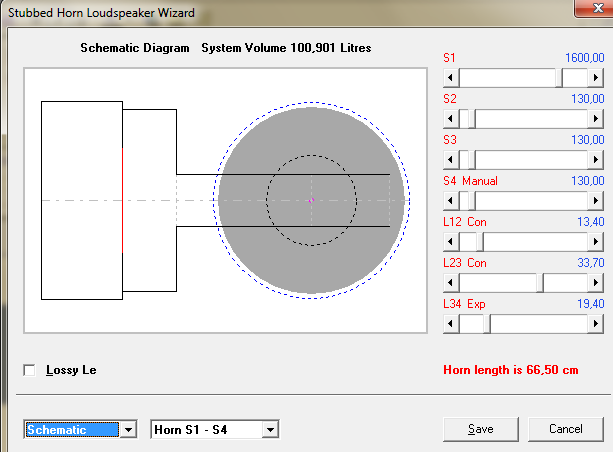Image resolution: width=613 pixels, height=452 pixels.
Task: Click the L23 Con label
Action: pos(465,263)
